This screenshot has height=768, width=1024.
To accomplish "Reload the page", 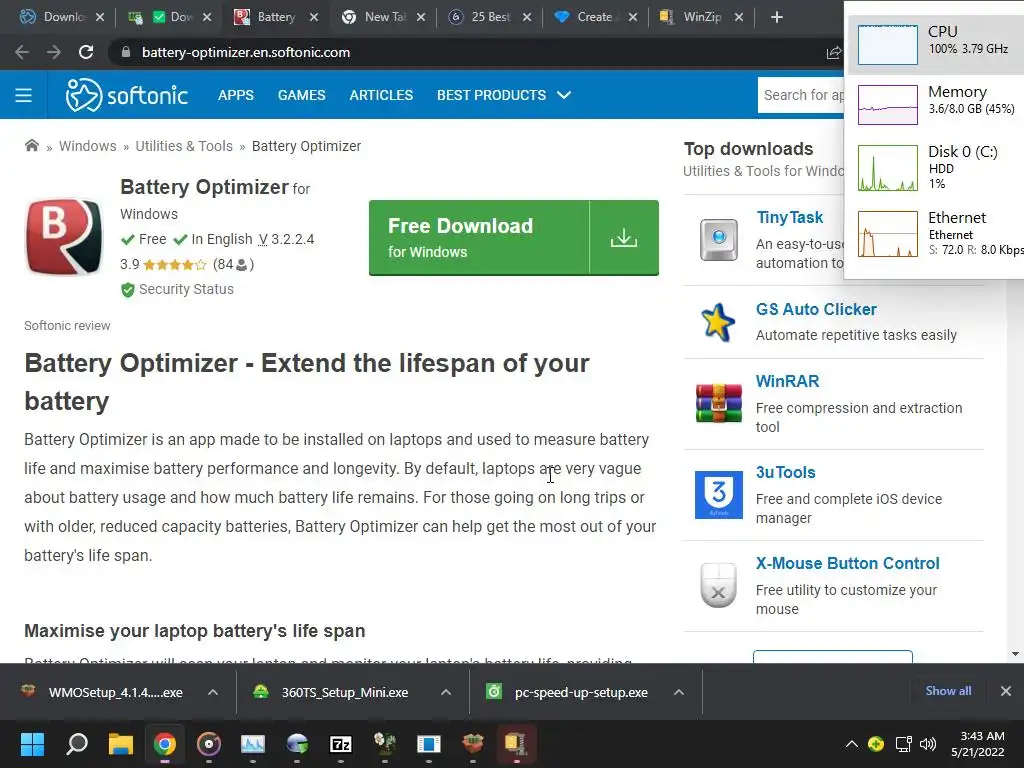I will tap(86, 52).
